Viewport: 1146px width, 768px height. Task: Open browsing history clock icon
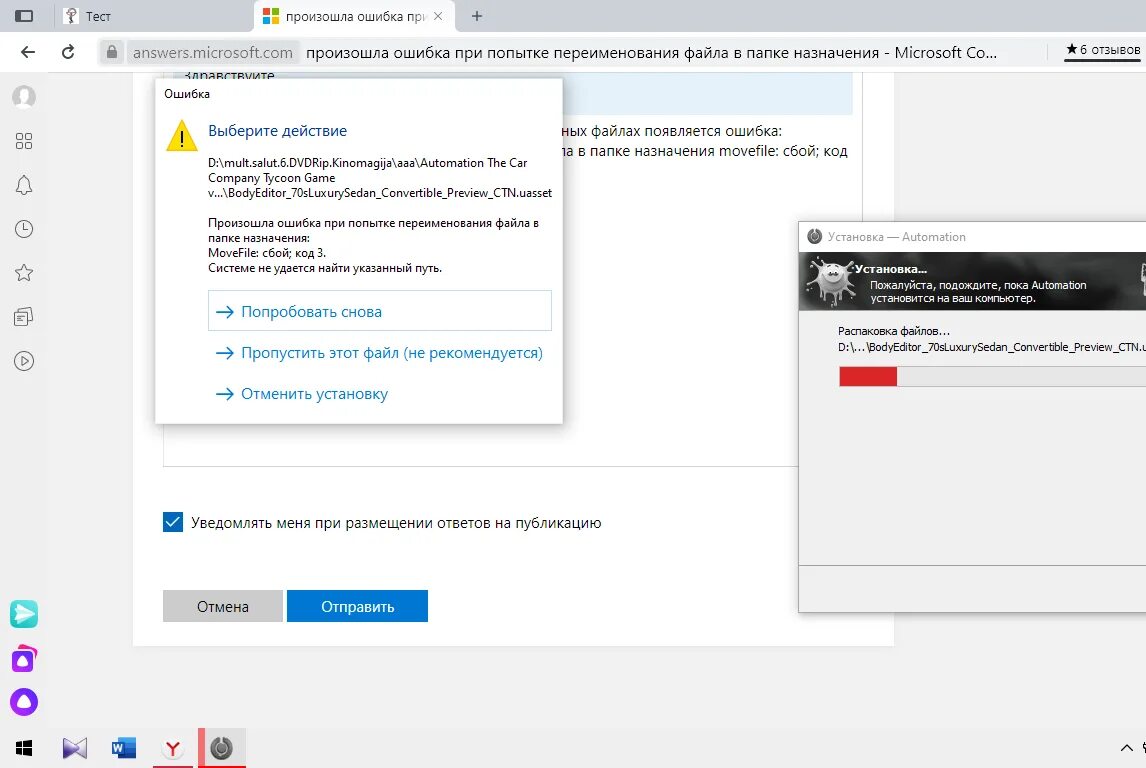tap(24, 229)
